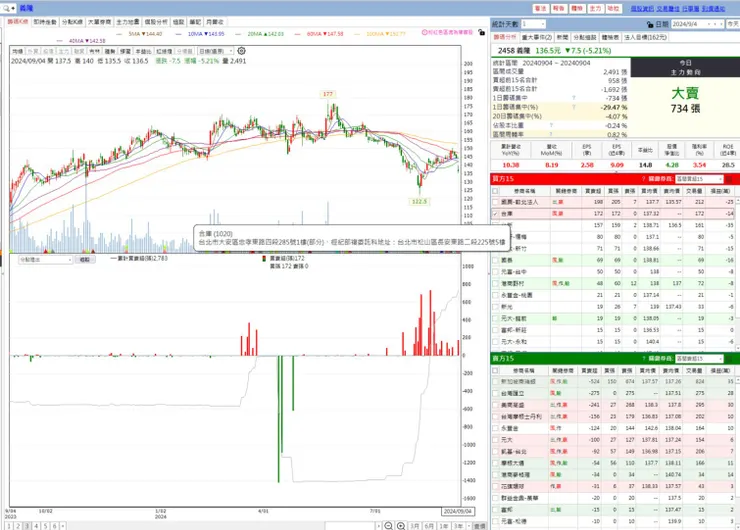Check the 元大 seller row checkbox
740x530 pixels.
495,440
